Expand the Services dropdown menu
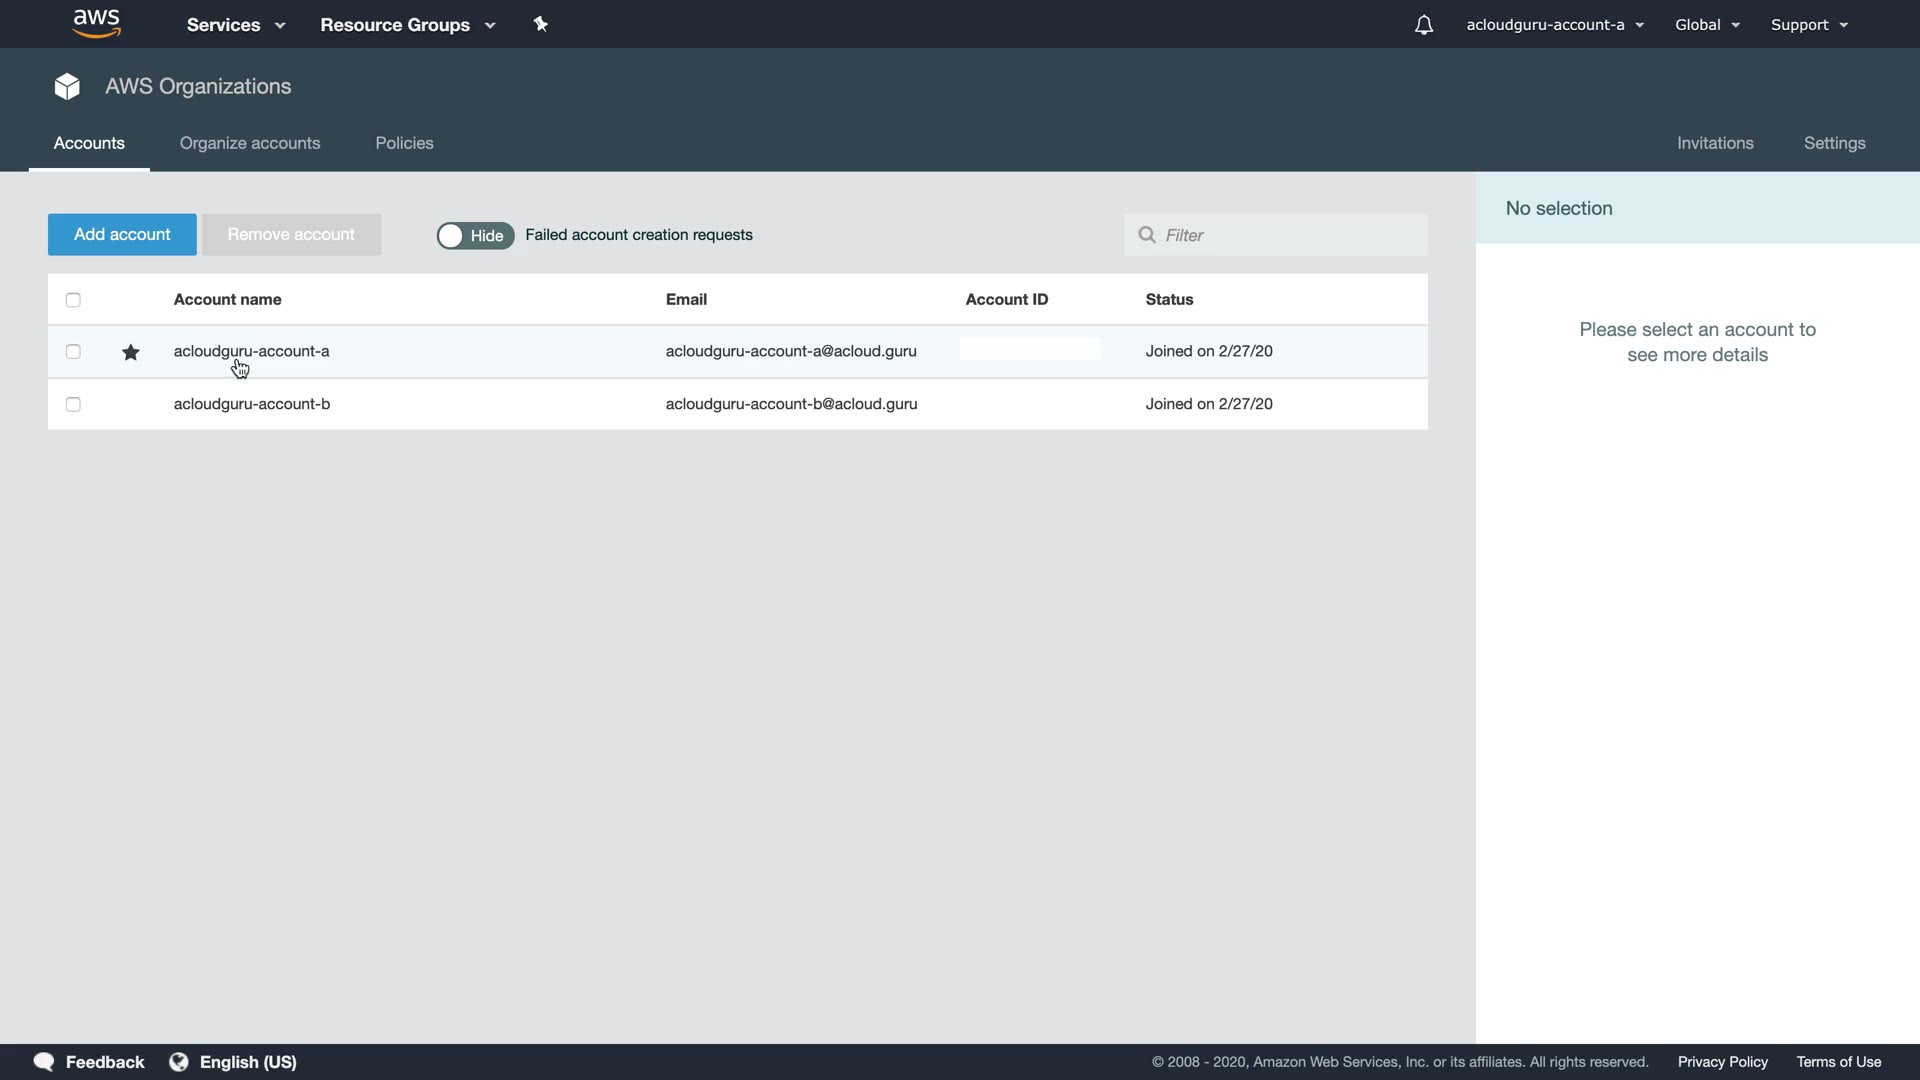The image size is (1920, 1080). click(236, 25)
